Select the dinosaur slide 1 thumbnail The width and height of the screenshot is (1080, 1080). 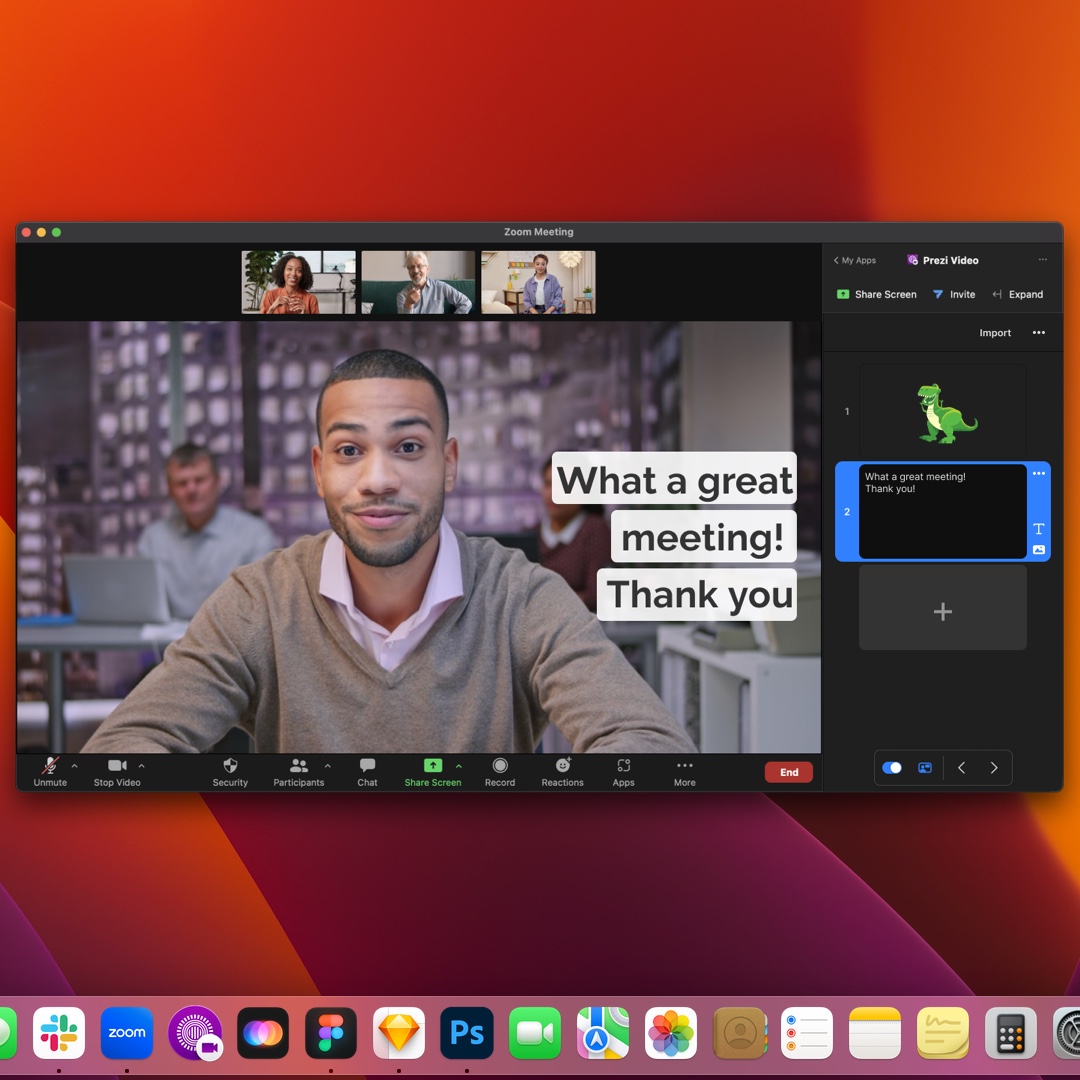[x=942, y=411]
